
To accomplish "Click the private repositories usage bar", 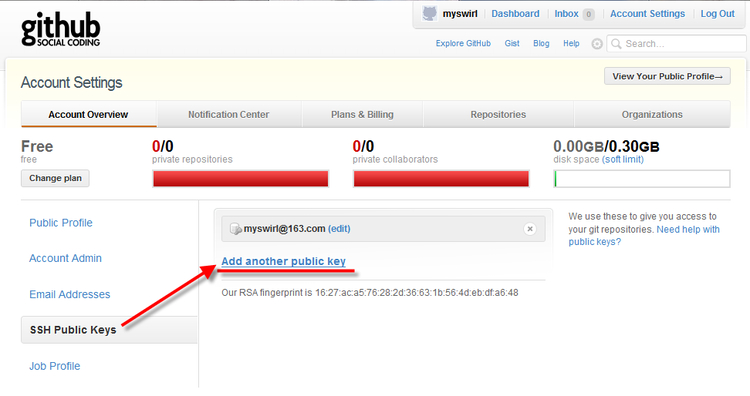I will (x=241, y=179).
